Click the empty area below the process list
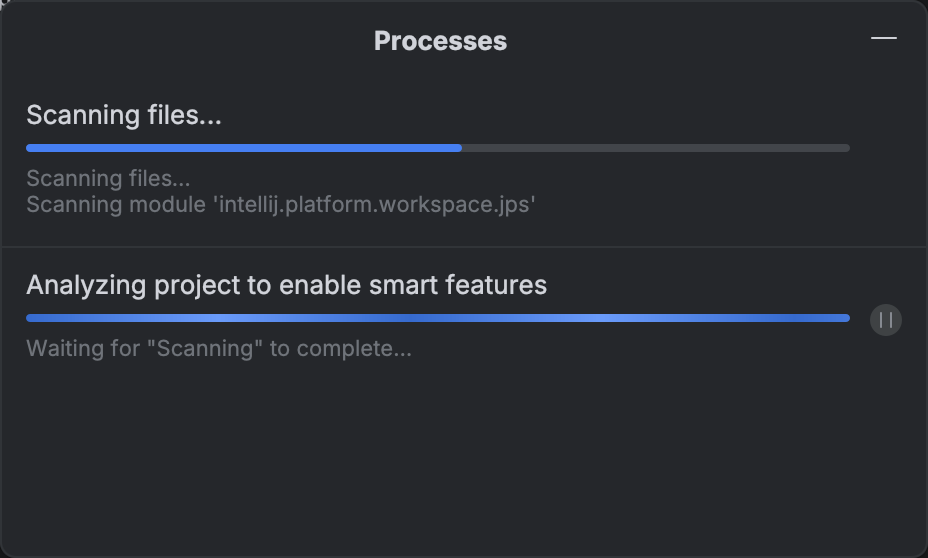Screen dimensions: 928x558 (464, 460)
